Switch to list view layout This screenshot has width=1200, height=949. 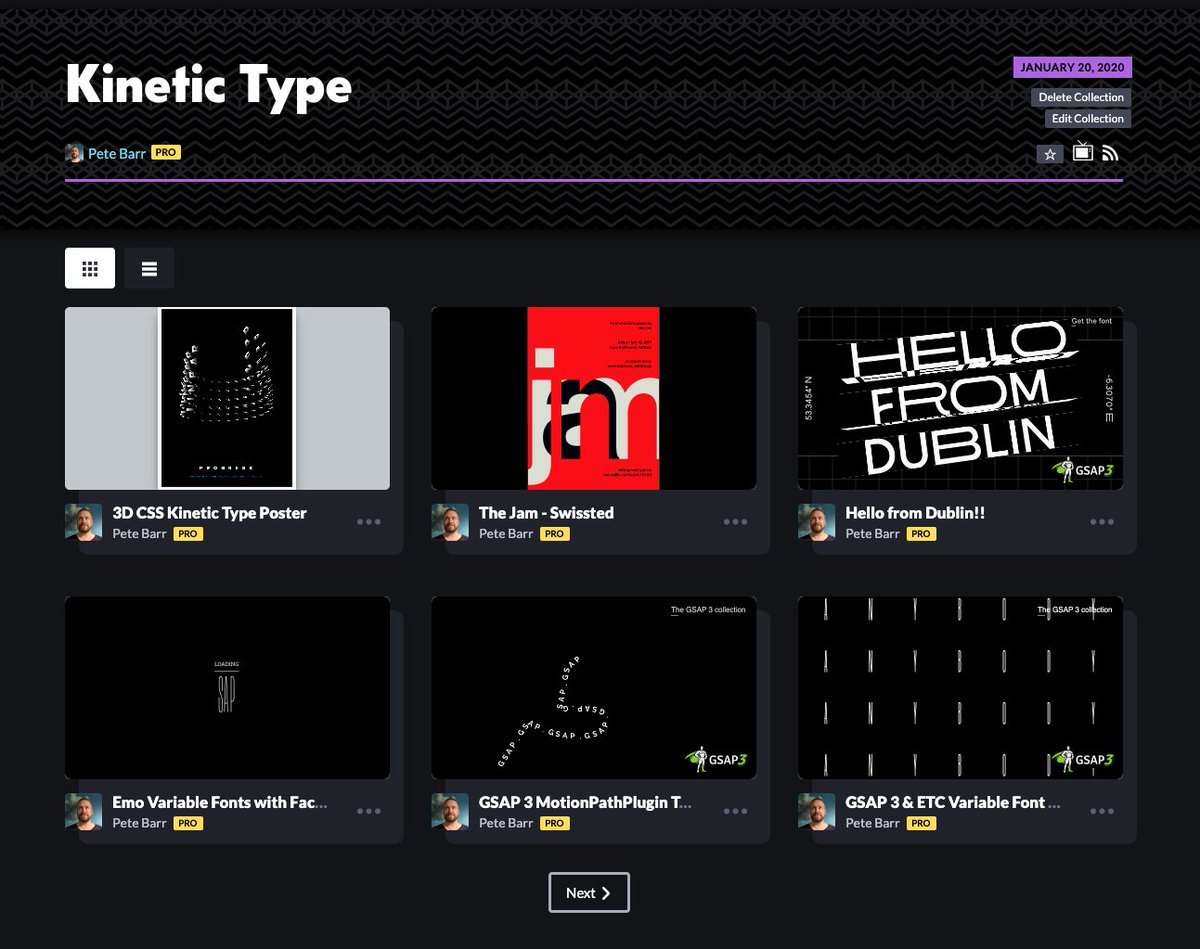point(149,268)
